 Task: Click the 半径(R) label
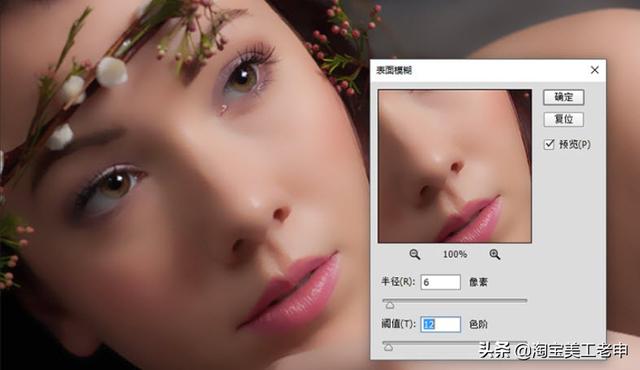click(398, 282)
